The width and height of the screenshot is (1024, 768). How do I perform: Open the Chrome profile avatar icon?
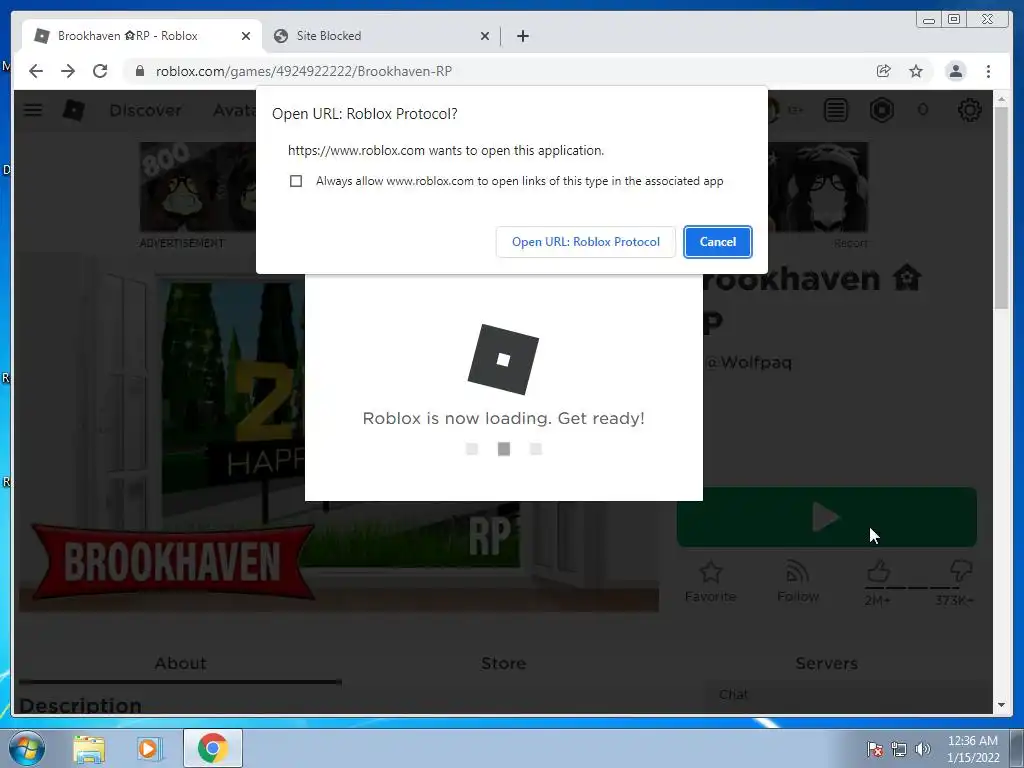(x=955, y=71)
